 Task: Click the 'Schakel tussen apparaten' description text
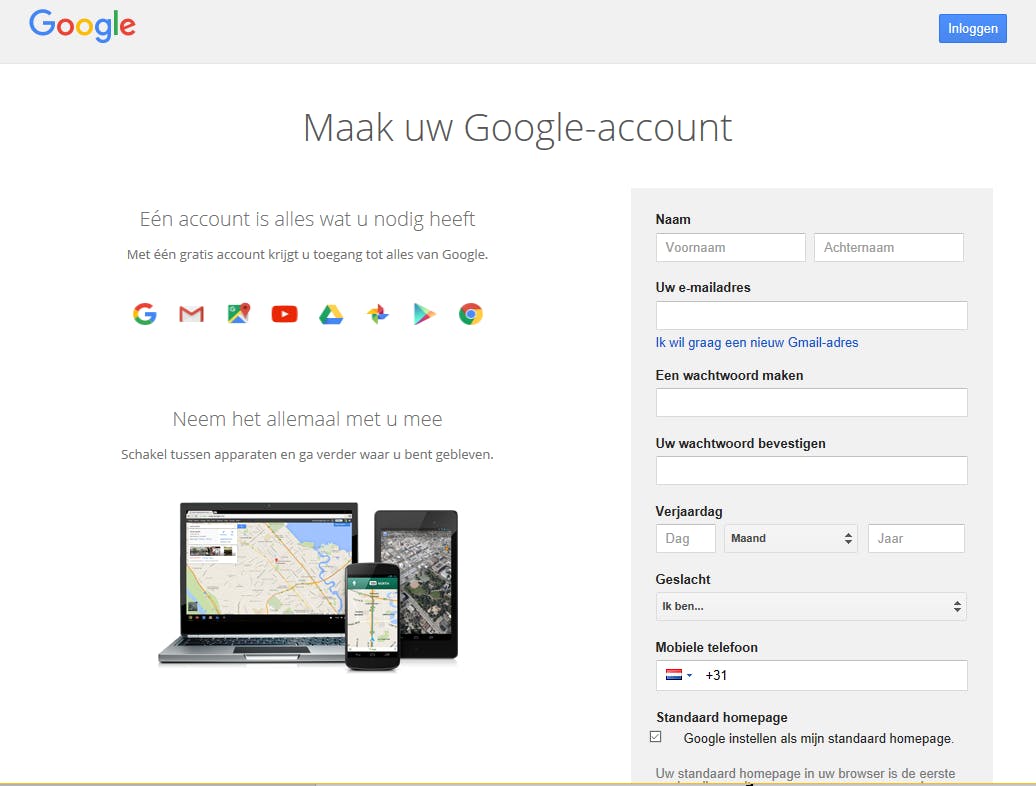[x=307, y=454]
